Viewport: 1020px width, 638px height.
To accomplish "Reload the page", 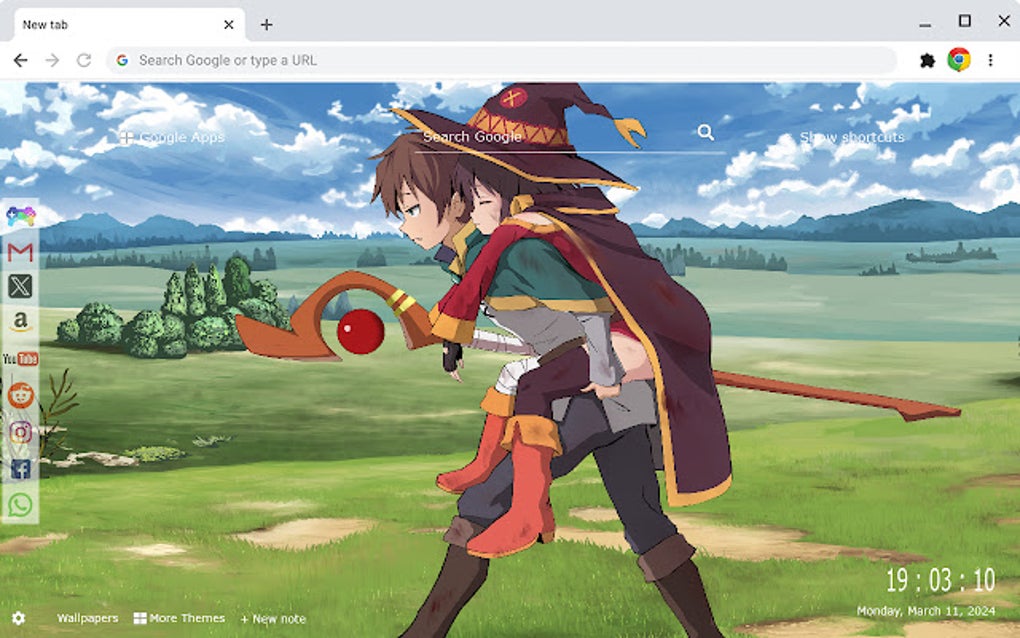I will [x=84, y=60].
